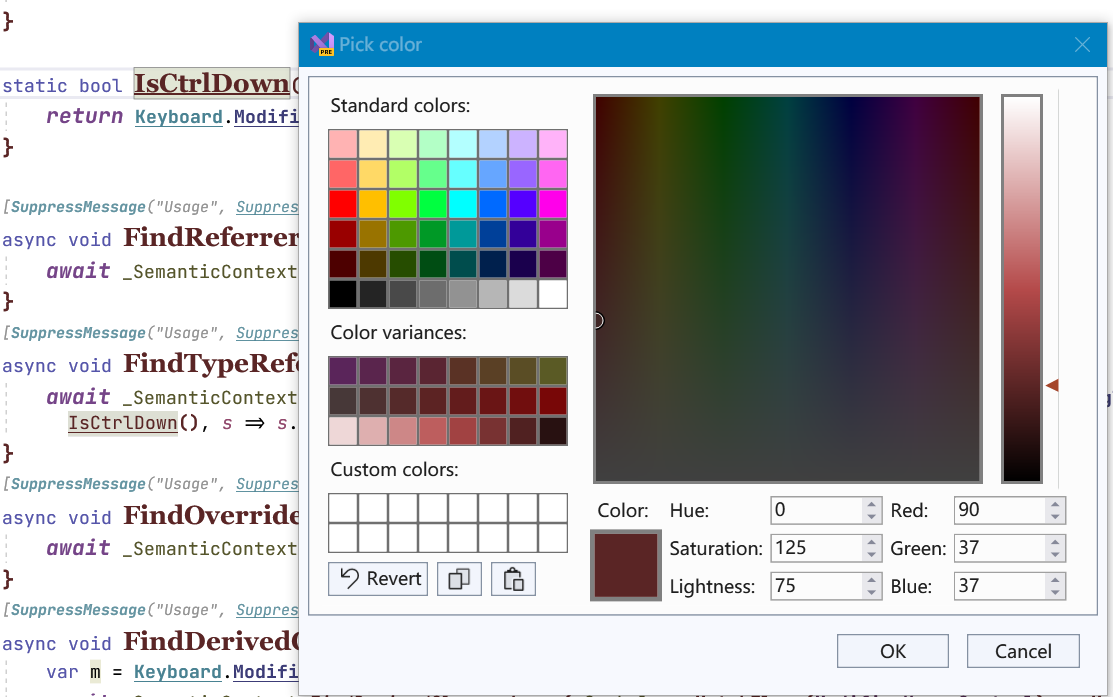Revert to the original color
The height and width of the screenshot is (697, 1113).
(x=377, y=578)
